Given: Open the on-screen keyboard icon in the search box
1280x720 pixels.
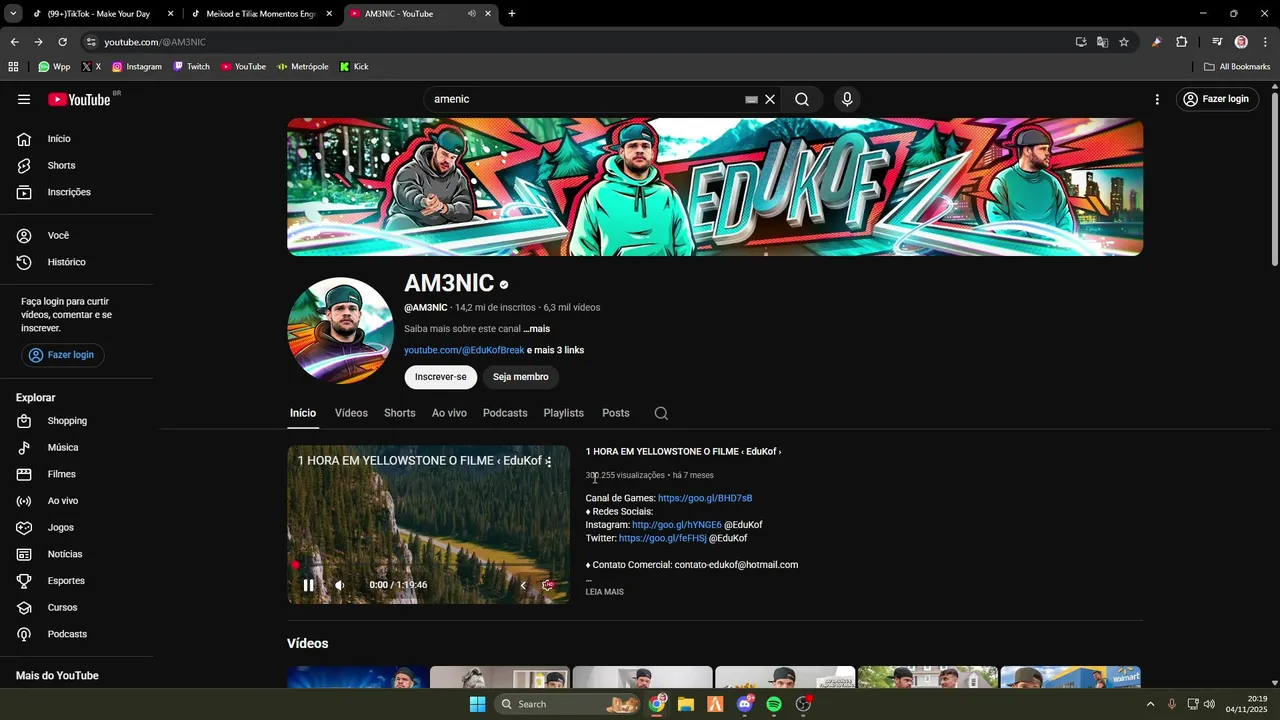Looking at the screenshot, I should click(751, 99).
